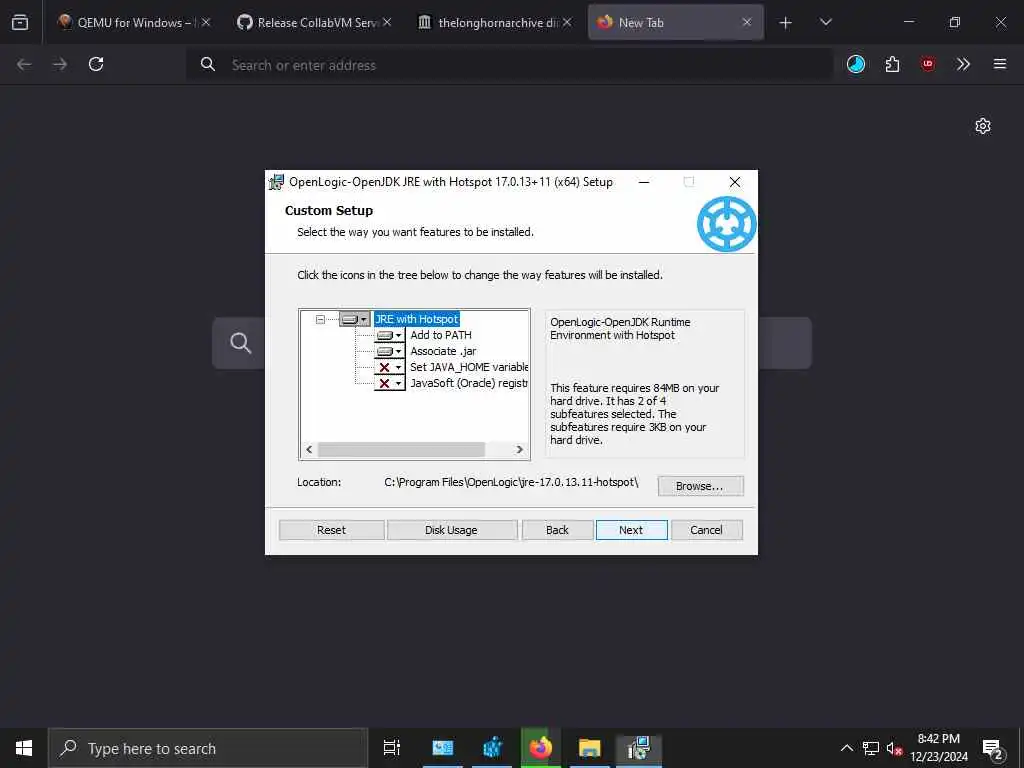Open the network status tray icon
Viewport: 1024px width, 768px height.
coord(871,748)
